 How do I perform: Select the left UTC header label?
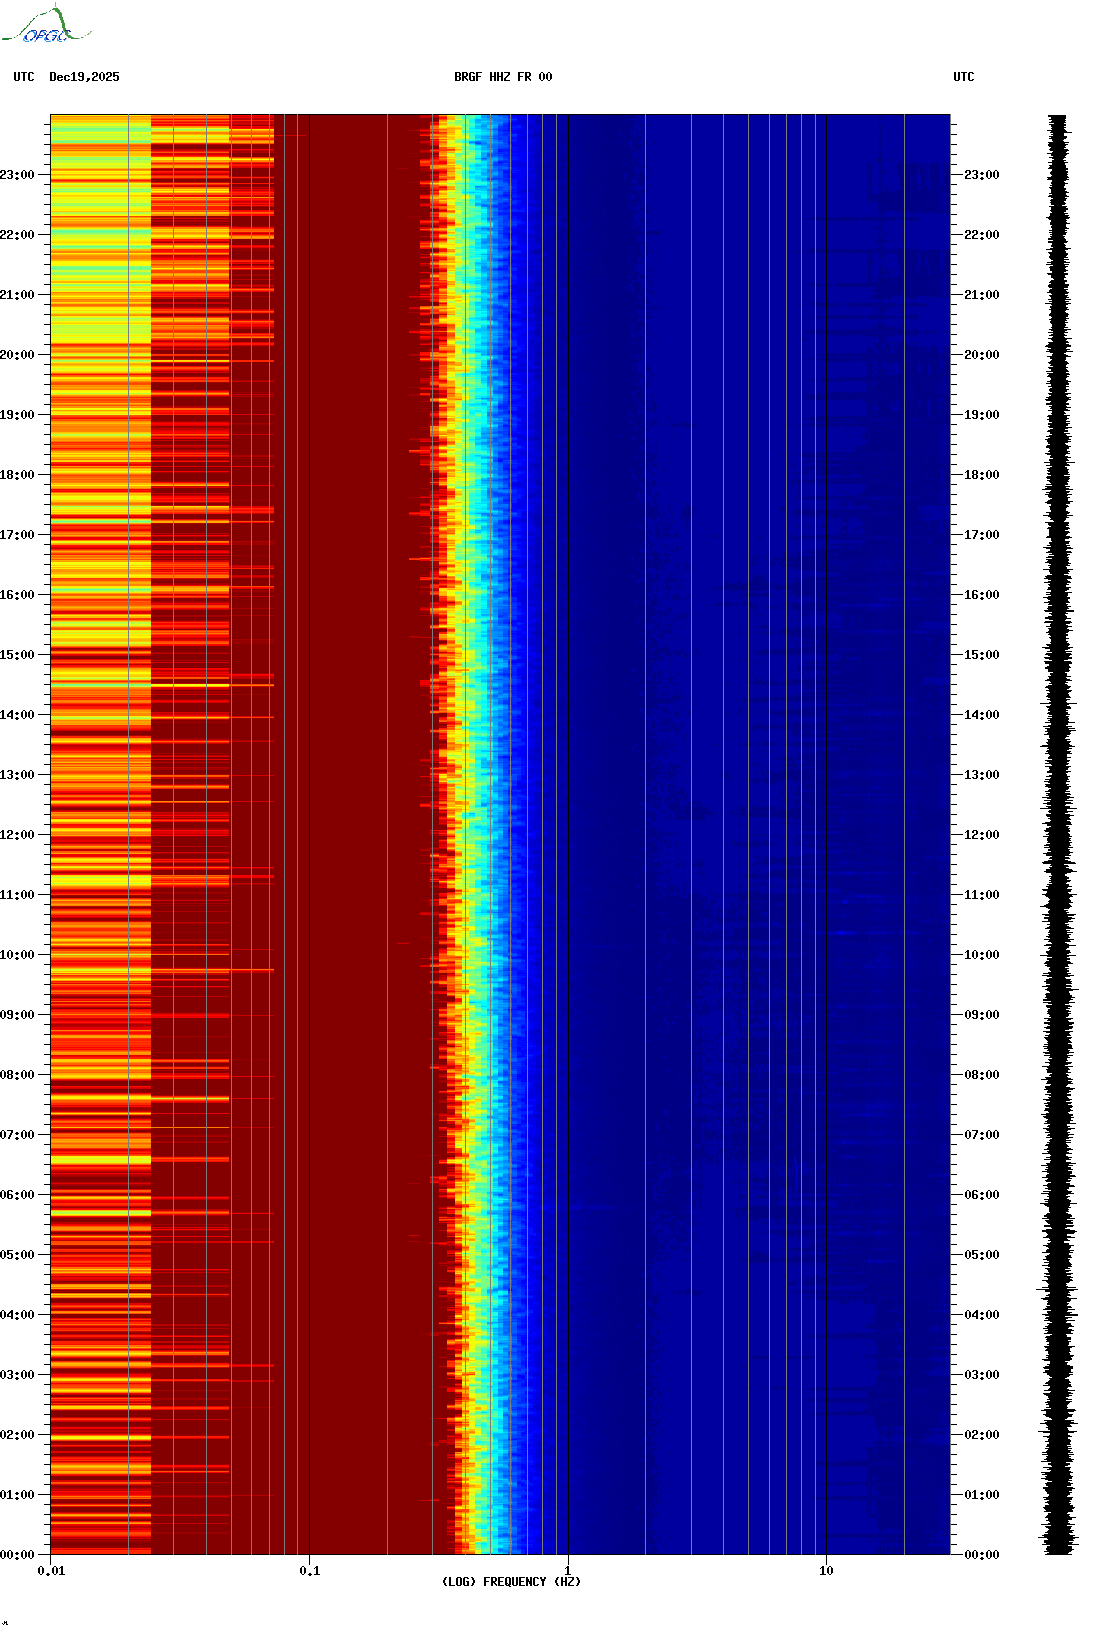(x=24, y=77)
